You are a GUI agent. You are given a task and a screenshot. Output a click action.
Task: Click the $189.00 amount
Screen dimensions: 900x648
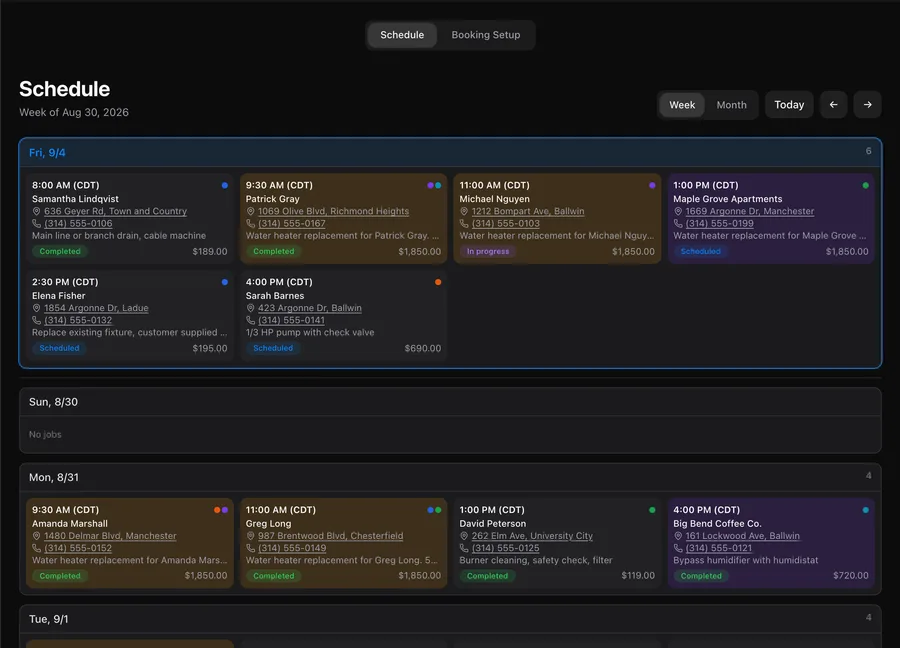pyautogui.click(x=210, y=251)
